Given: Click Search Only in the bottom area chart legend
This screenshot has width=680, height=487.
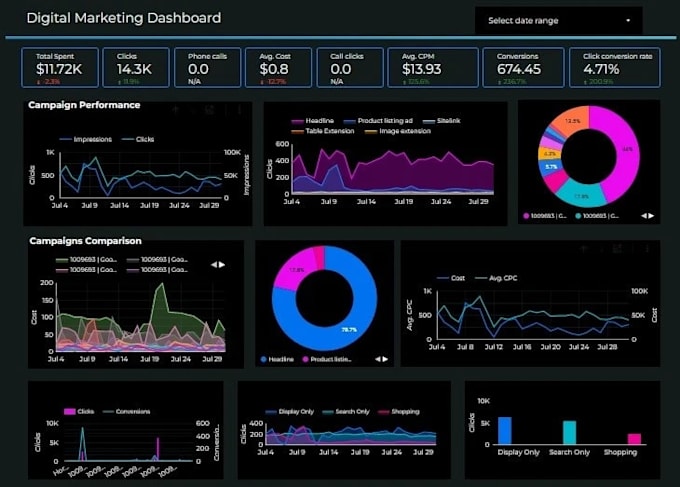Looking at the screenshot, I should 346,412.
